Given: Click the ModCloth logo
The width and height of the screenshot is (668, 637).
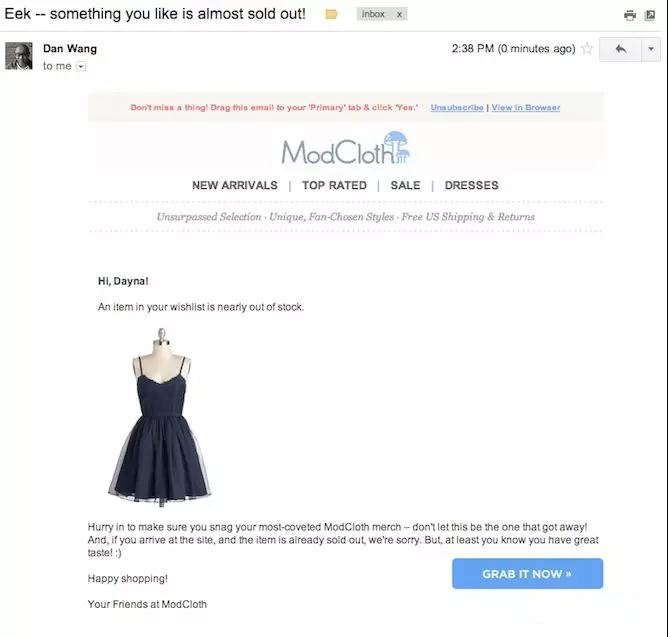Looking at the screenshot, I should pos(346,148).
